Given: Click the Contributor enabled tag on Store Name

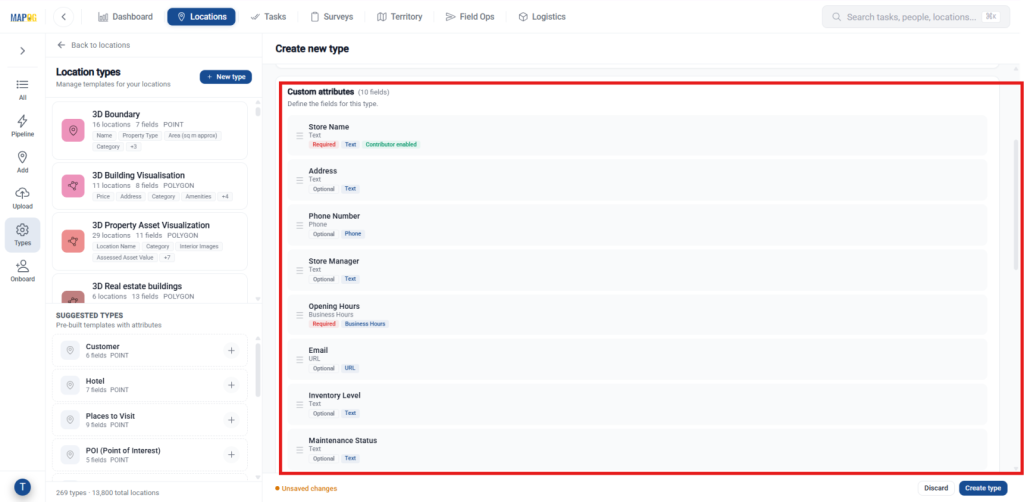Looking at the screenshot, I should (391, 144).
